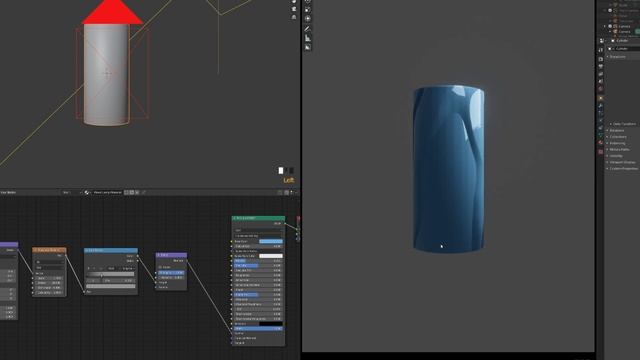Open the Object properties tab
The image size is (640, 360).
[601, 98]
